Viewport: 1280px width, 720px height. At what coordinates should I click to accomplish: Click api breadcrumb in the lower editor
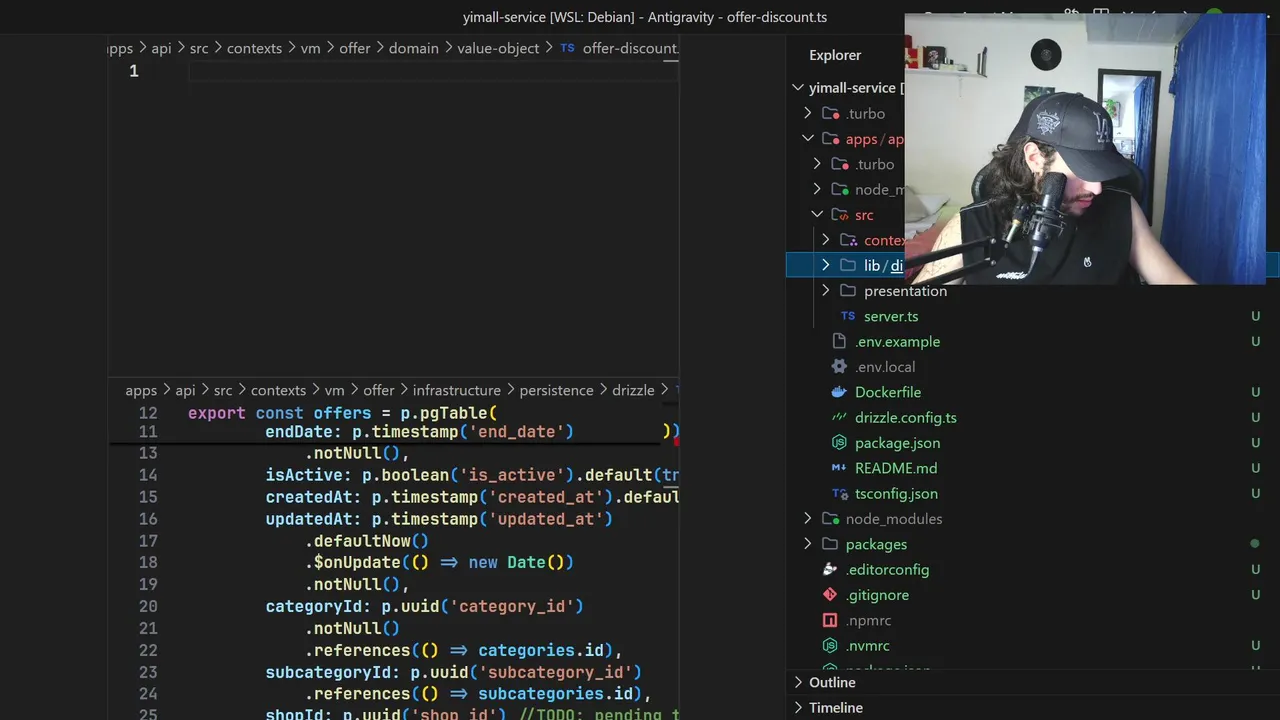tap(185, 390)
